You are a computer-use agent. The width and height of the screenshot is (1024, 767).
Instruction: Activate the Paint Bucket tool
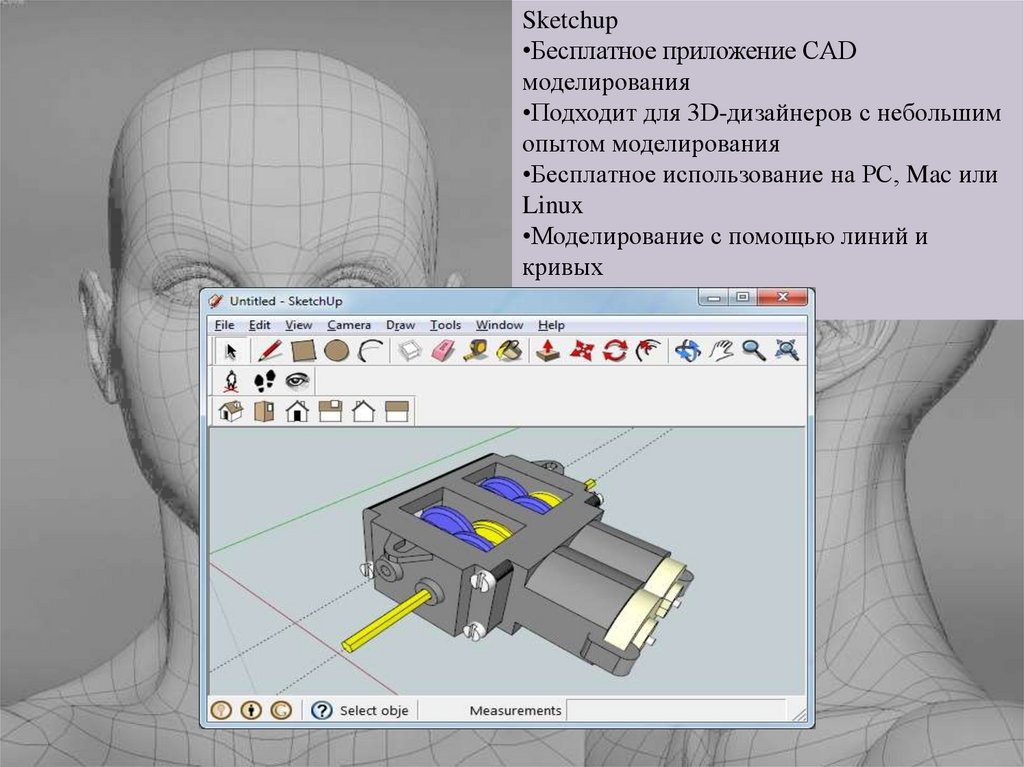point(510,351)
